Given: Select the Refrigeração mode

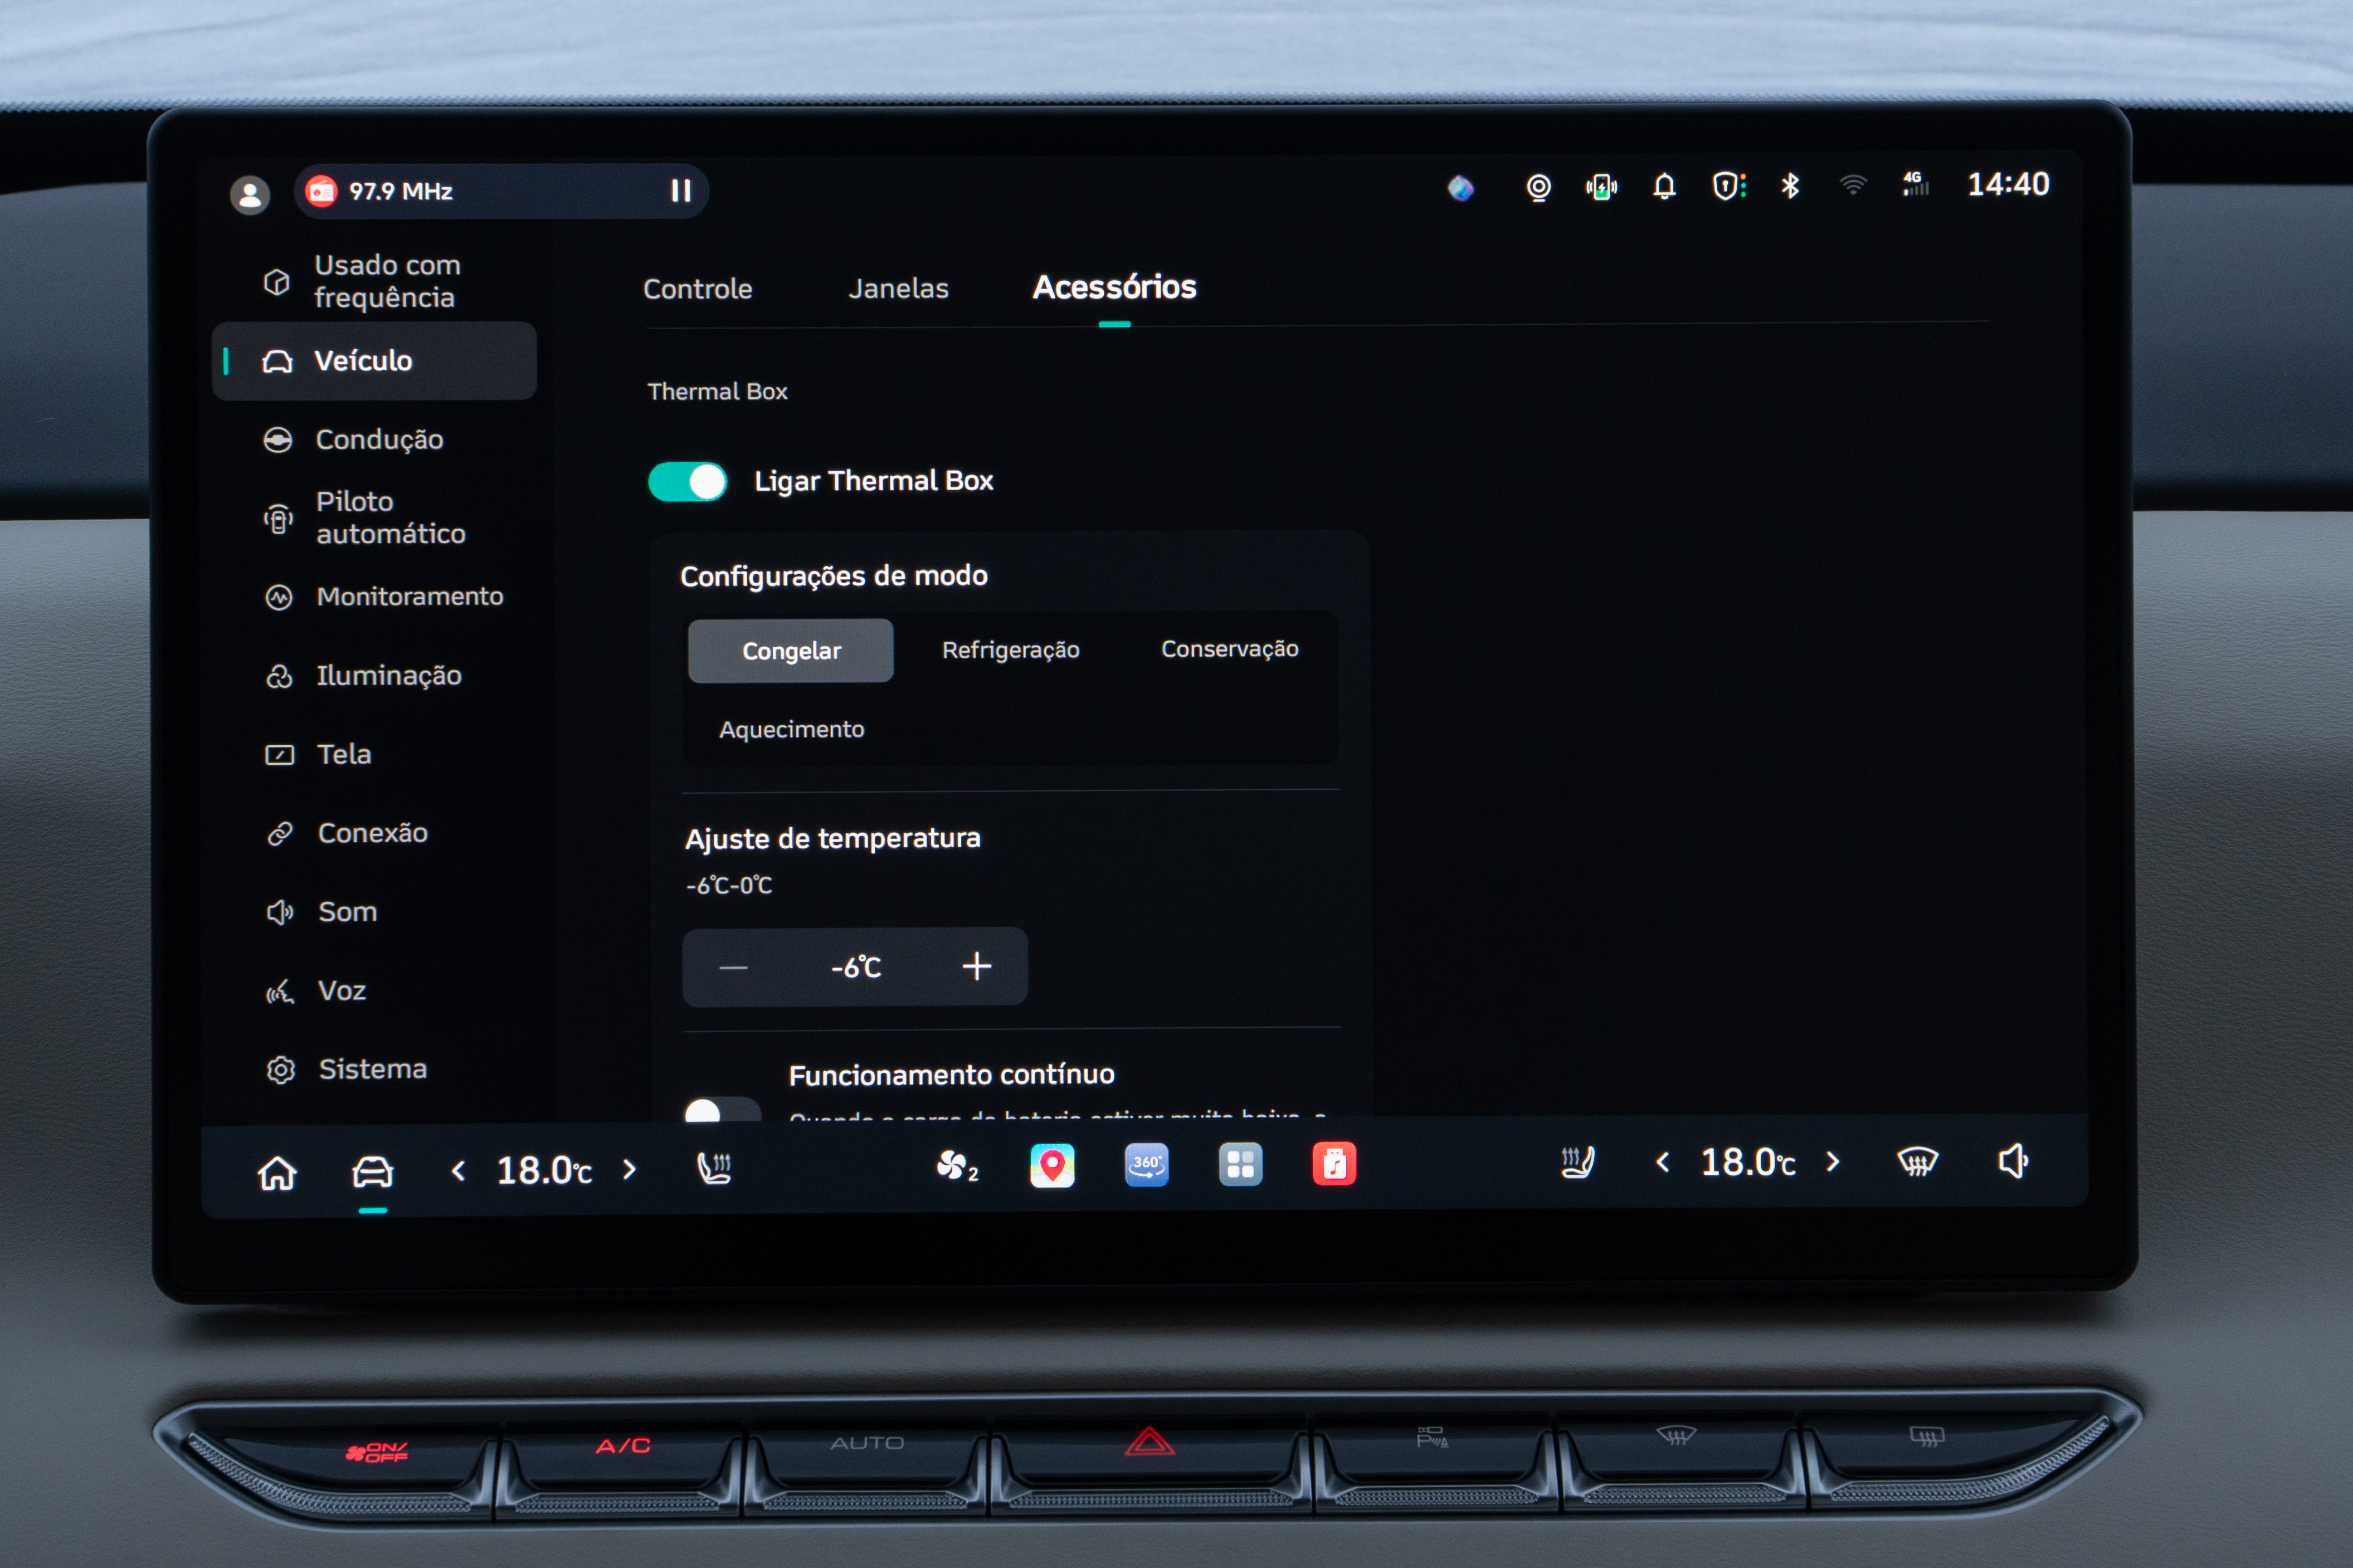Looking at the screenshot, I should click(1010, 650).
